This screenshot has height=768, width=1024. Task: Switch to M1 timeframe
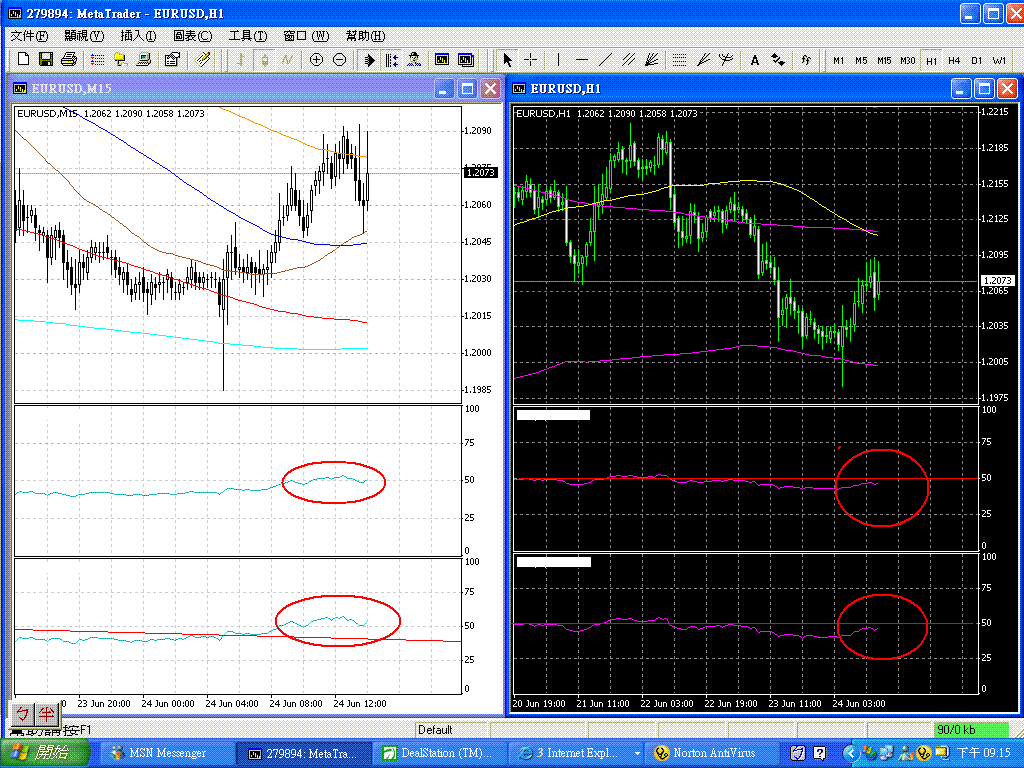(839, 60)
